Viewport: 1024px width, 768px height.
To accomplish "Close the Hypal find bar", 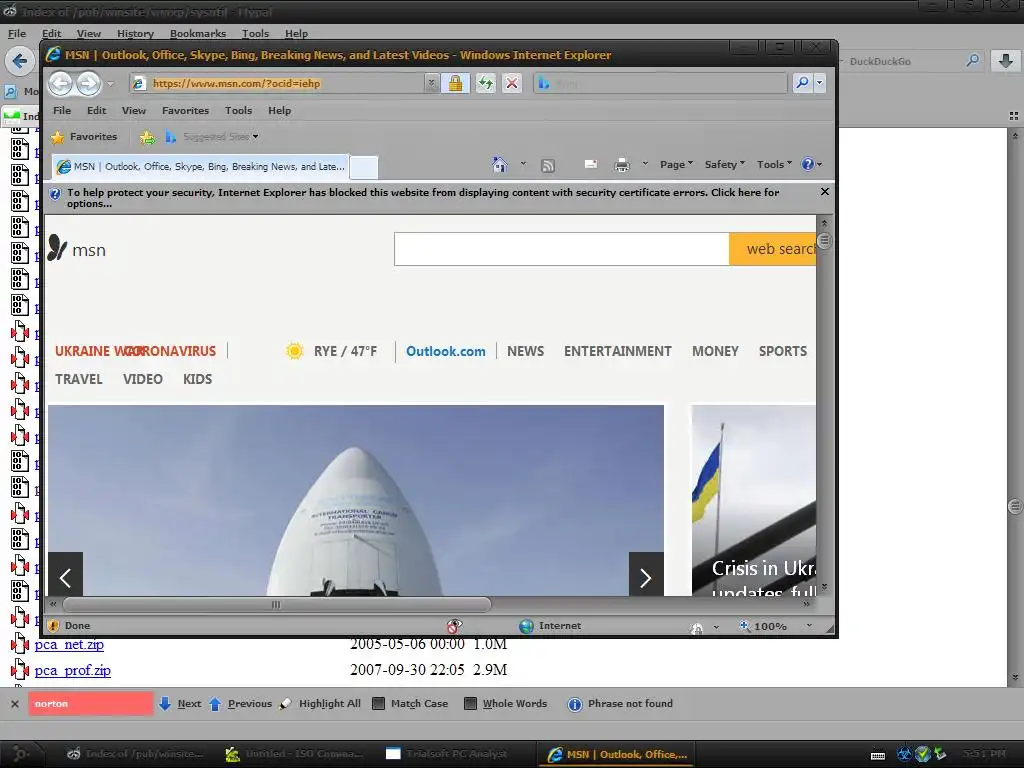I will coord(14,704).
